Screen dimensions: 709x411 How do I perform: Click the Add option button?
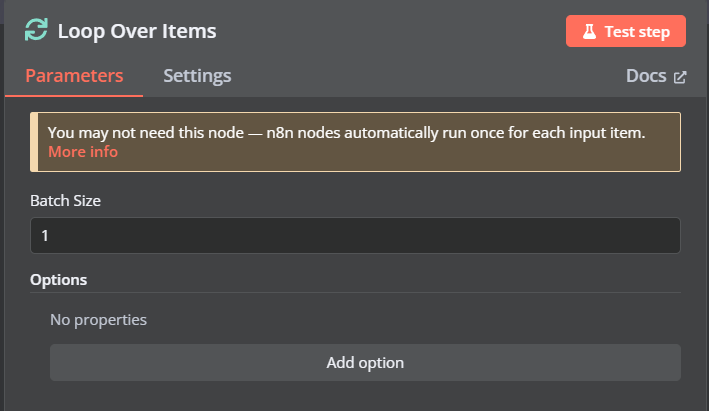(365, 363)
